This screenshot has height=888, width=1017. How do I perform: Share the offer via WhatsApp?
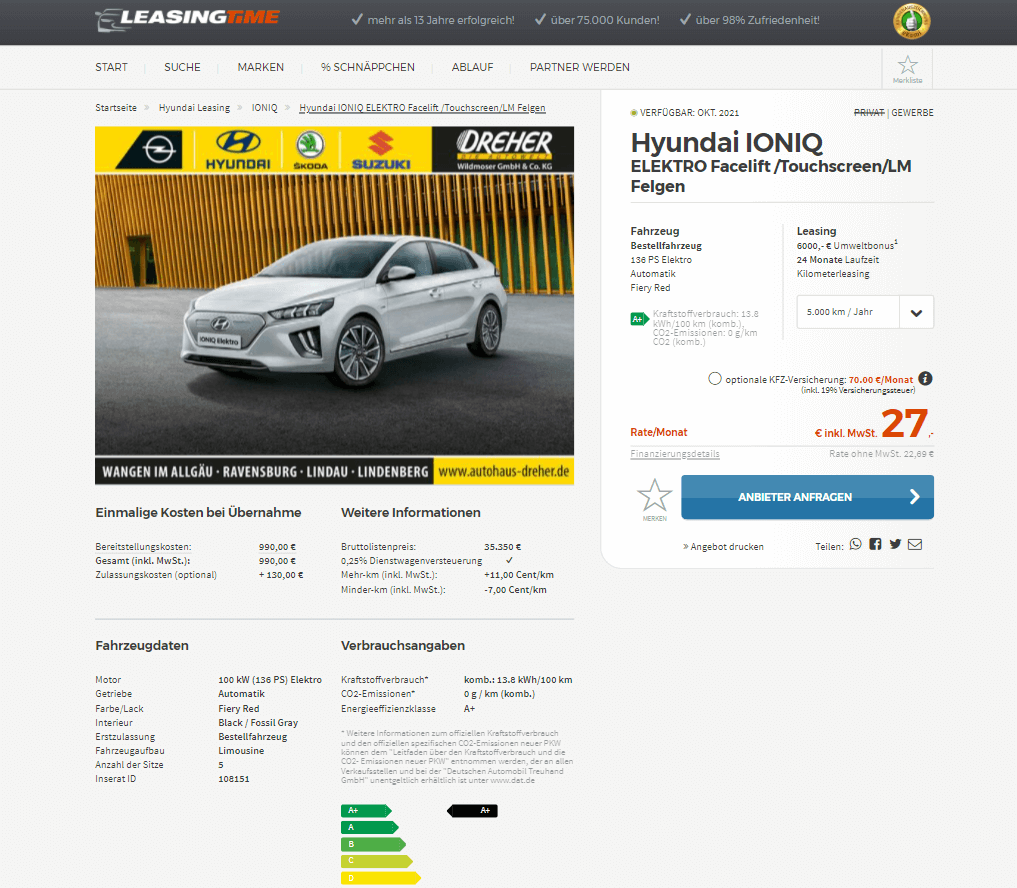[856, 544]
